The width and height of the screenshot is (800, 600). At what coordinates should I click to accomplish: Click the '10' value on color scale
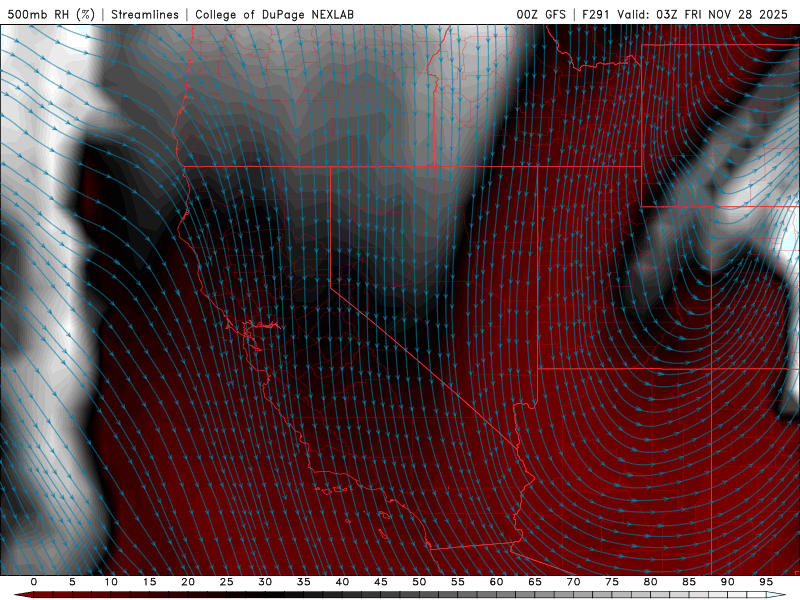point(111,582)
